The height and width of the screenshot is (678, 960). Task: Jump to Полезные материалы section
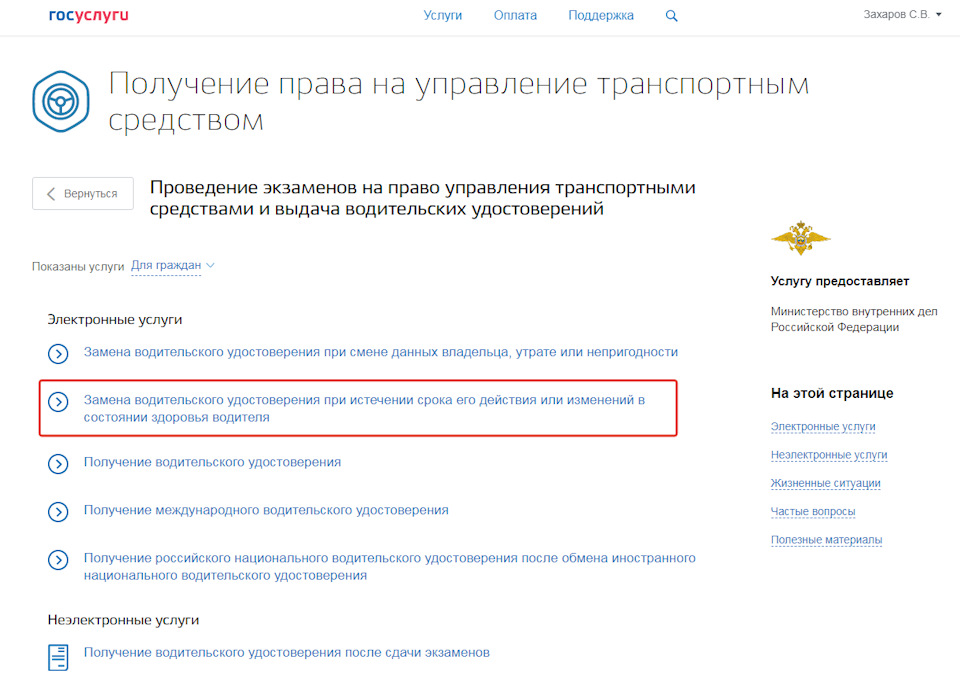(x=827, y=540)
